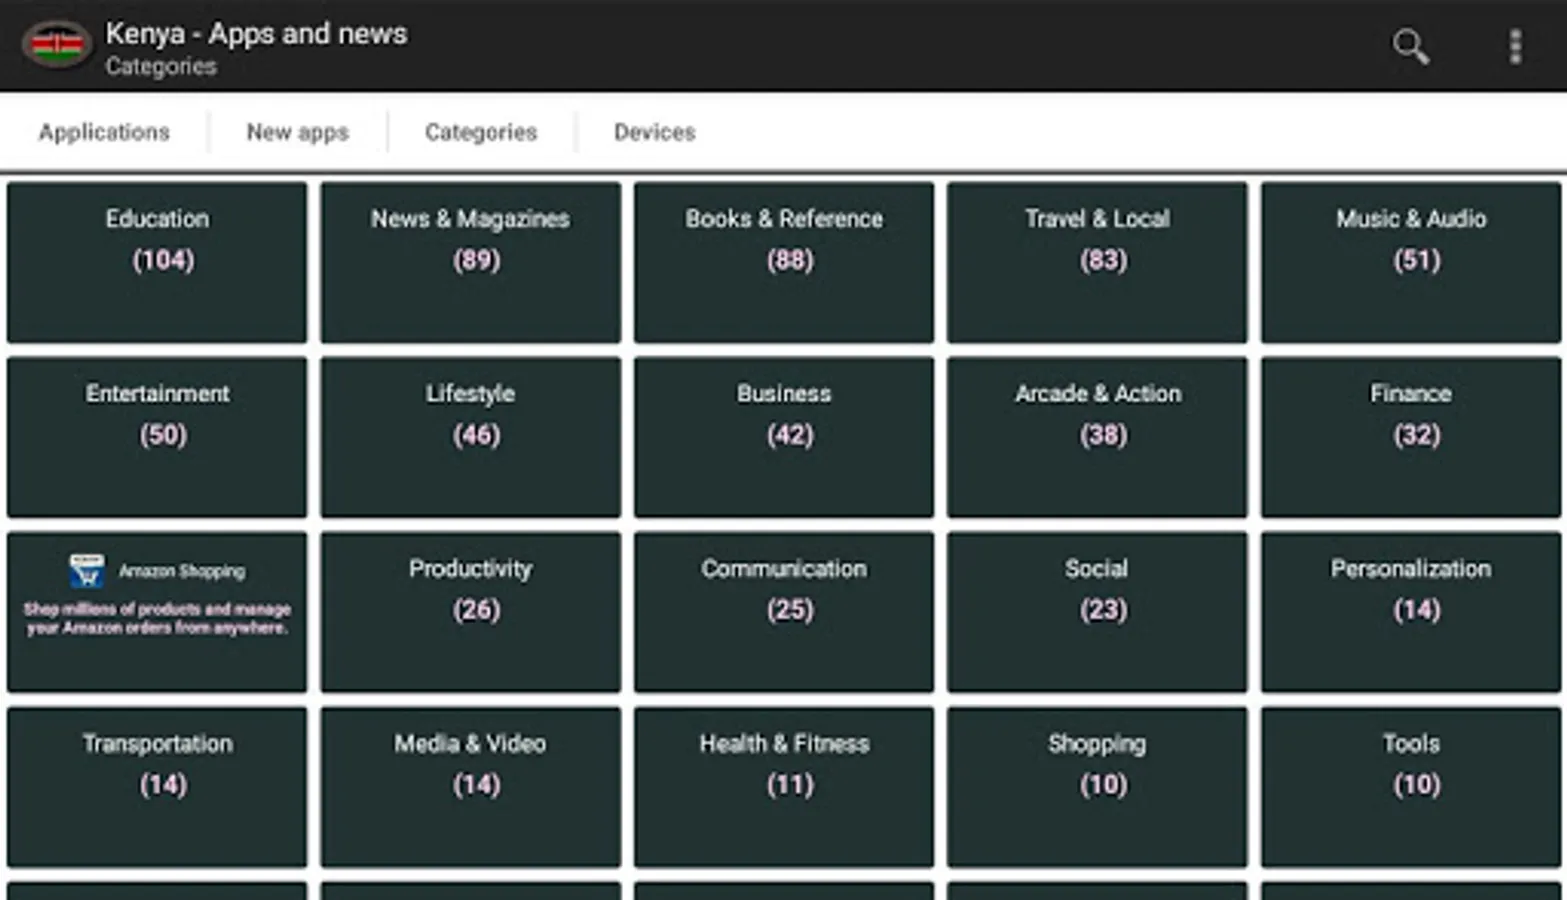Click the Kenya - Apps and news title

point(256,33)
